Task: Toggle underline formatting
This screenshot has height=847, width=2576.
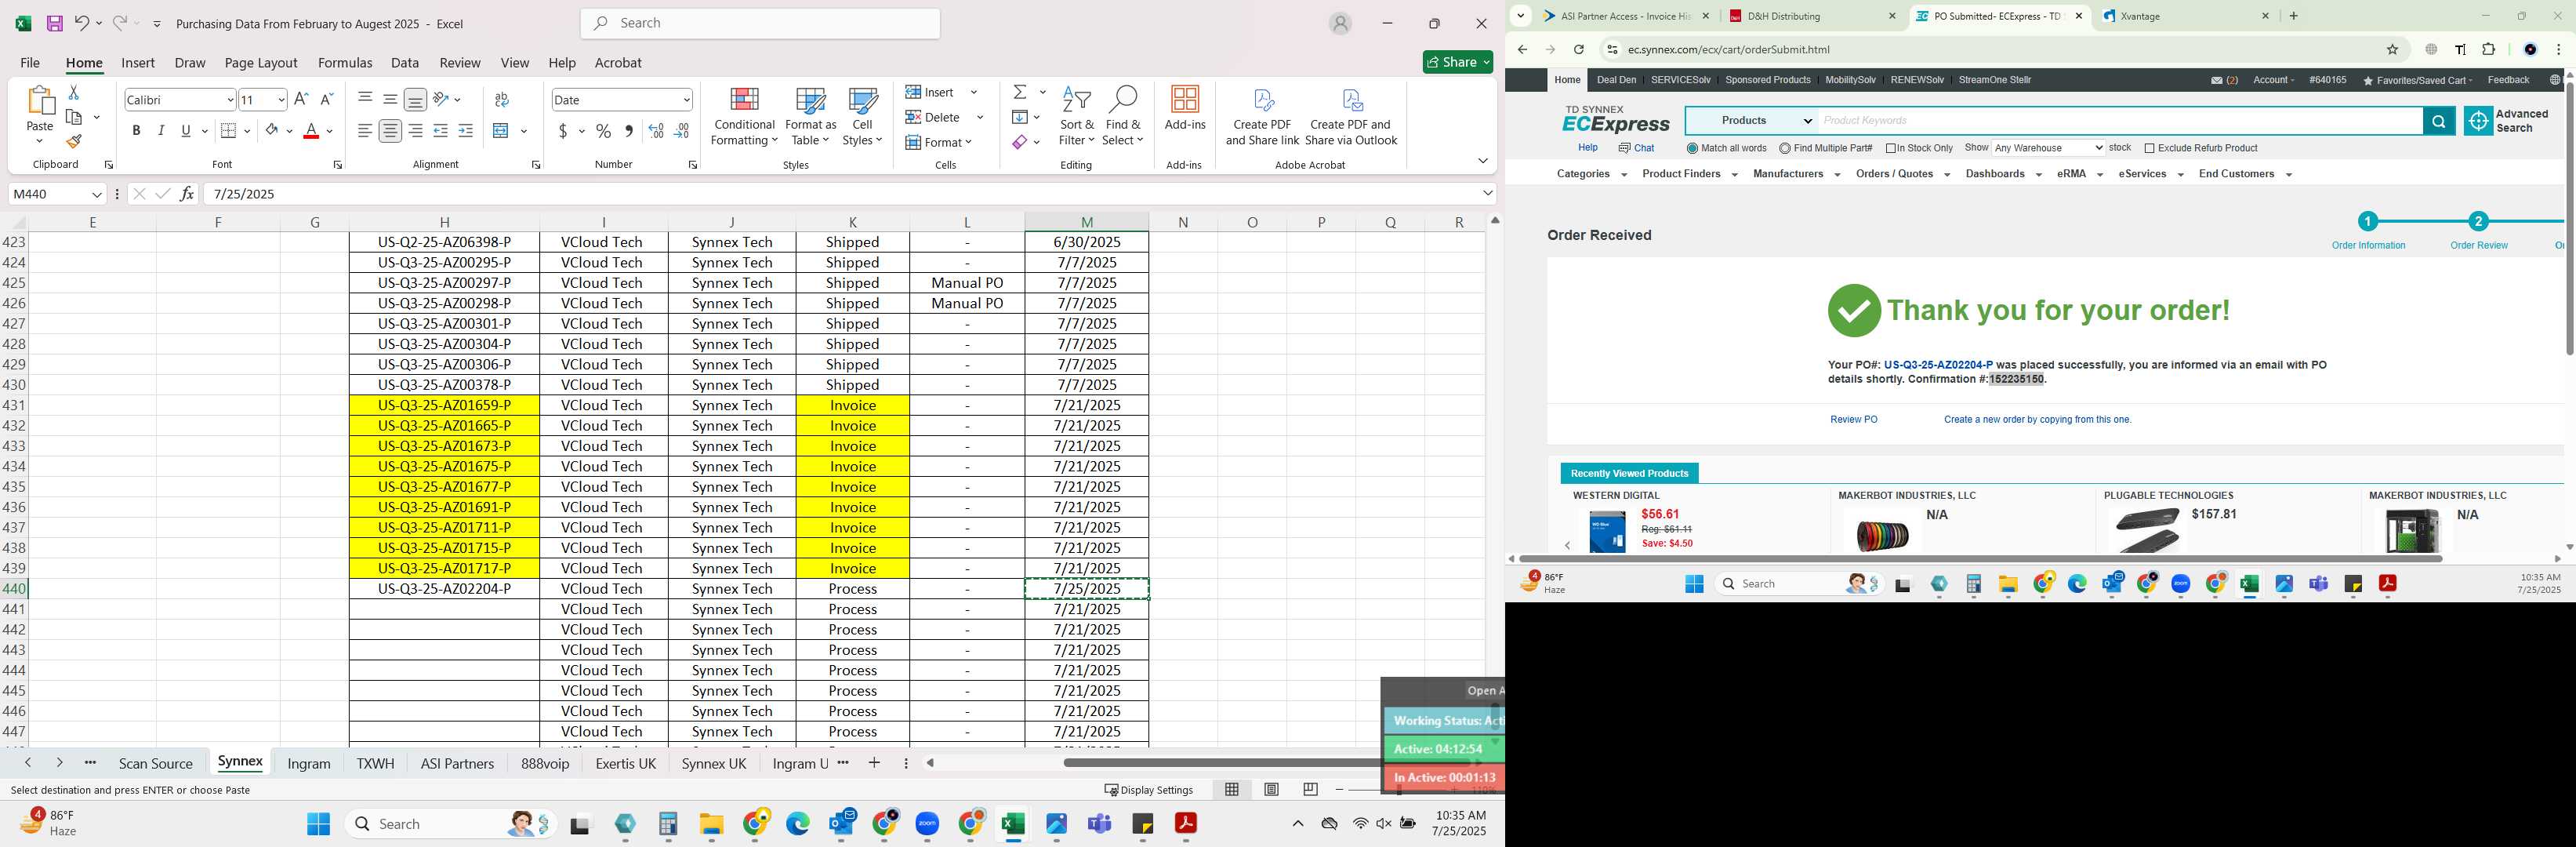Action: pos(186,131)
